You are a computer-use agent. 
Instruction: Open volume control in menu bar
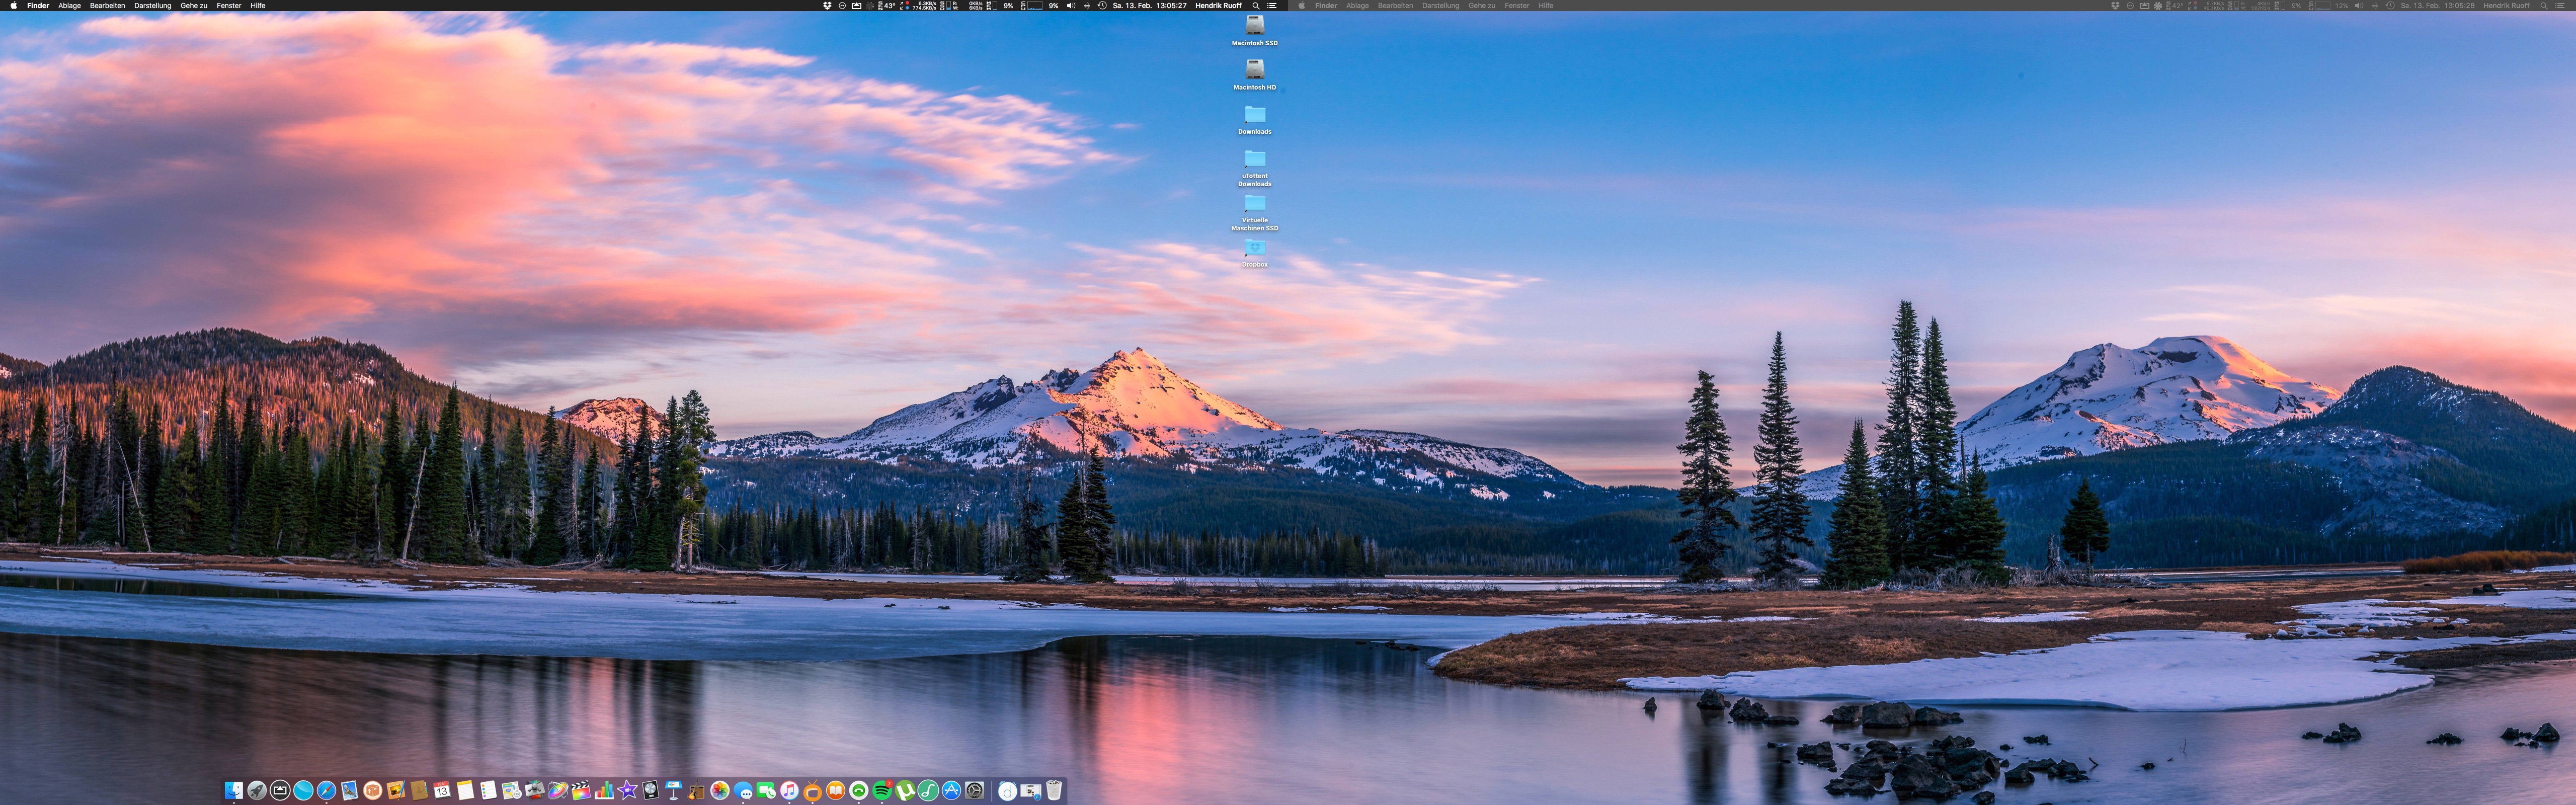[x=1071, y=6]
